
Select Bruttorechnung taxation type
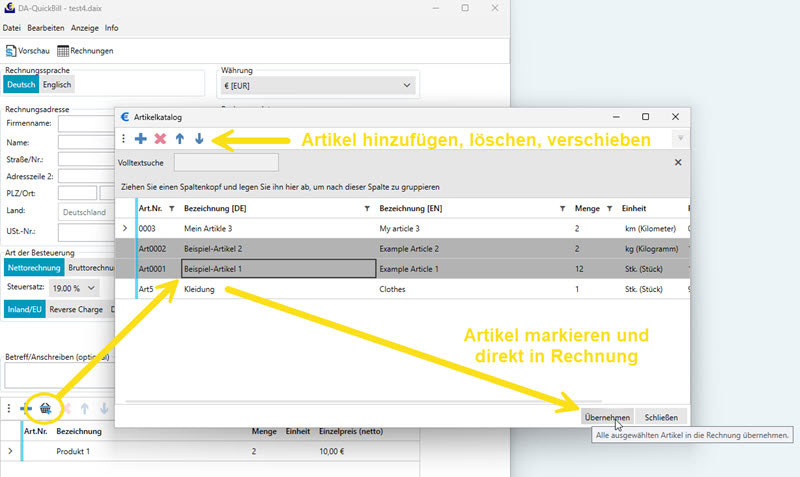(x=90, y=268)
